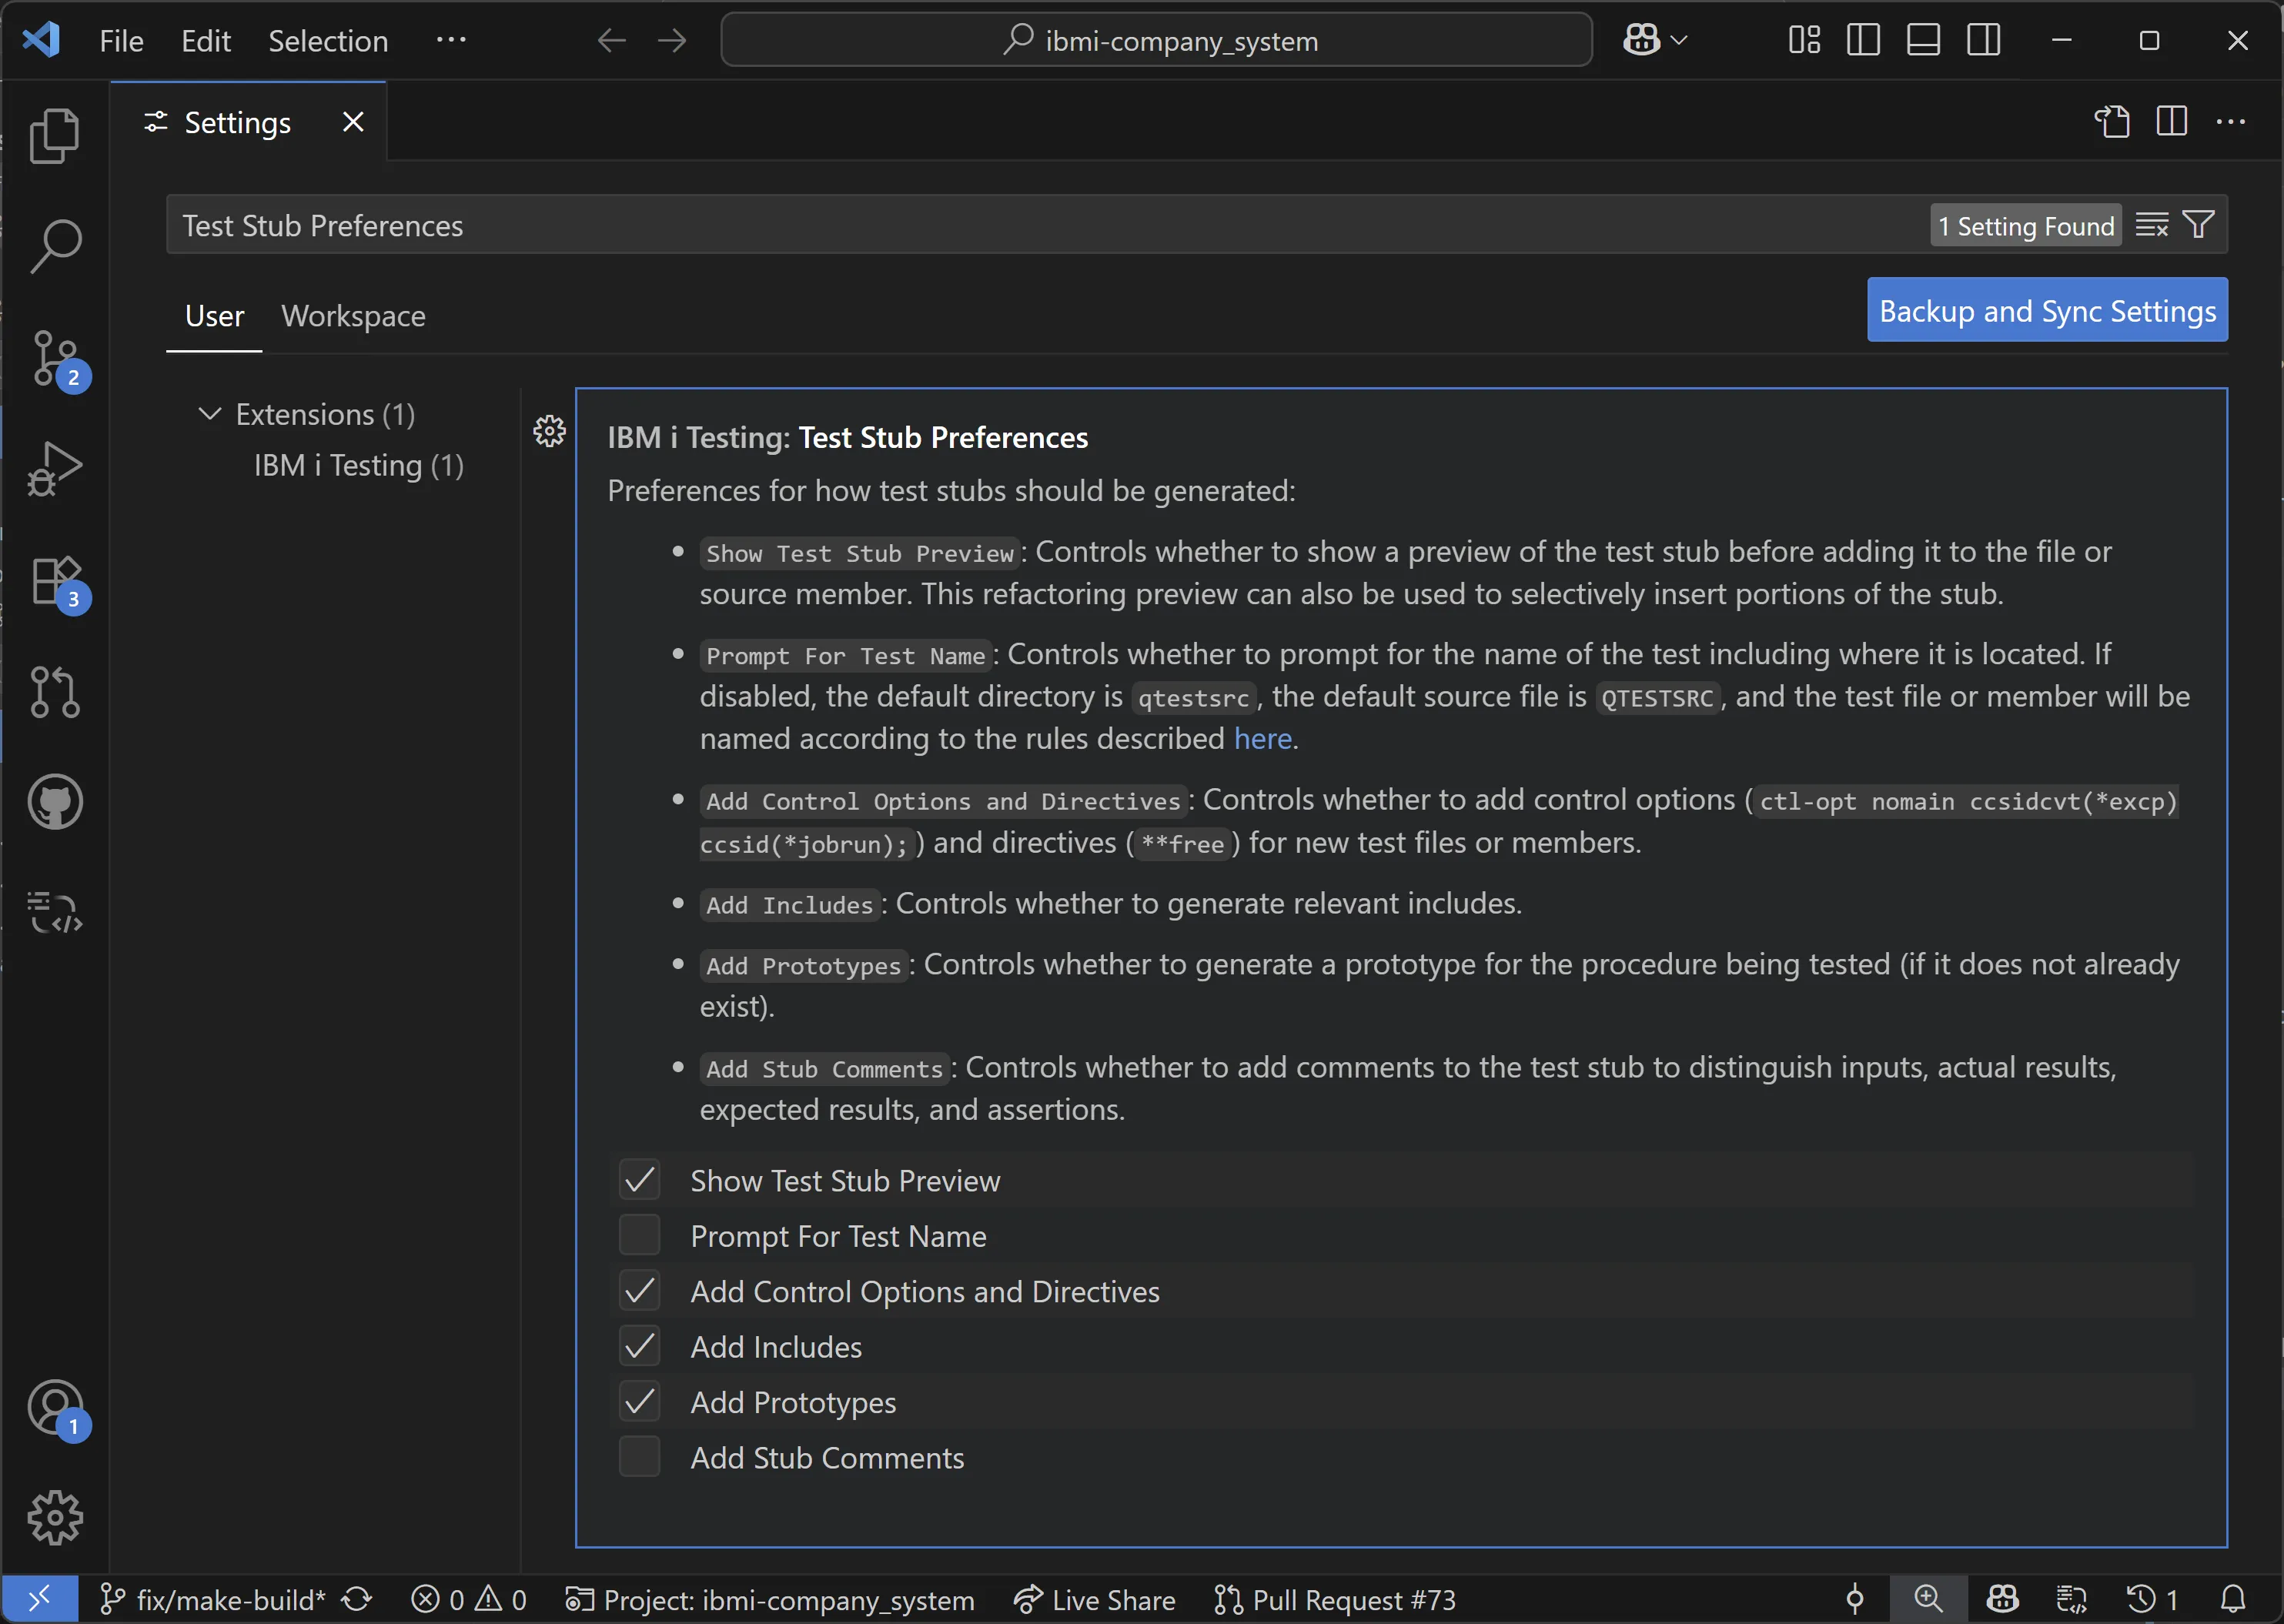Go back with the left arrow
This screenshot has width=2284, height=1624.
[611, 41]
